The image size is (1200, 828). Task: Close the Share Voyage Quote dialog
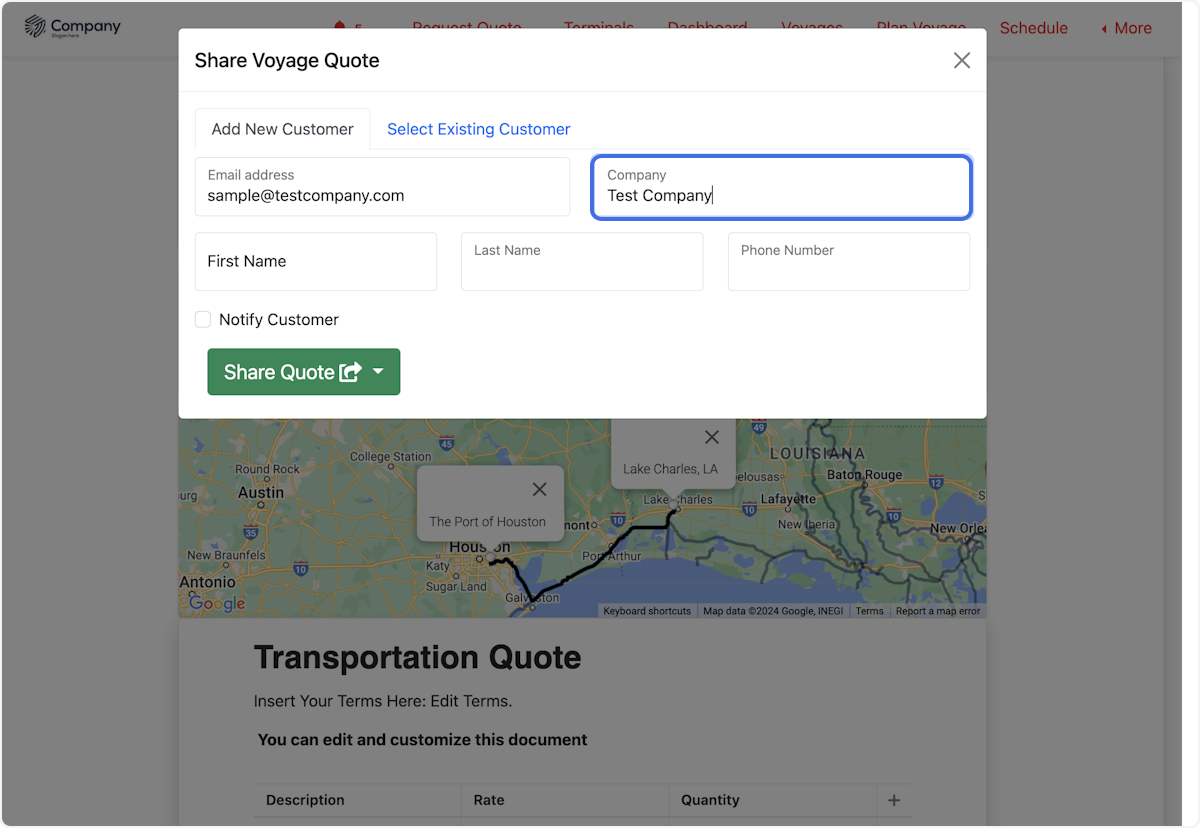tap(962, 60)
